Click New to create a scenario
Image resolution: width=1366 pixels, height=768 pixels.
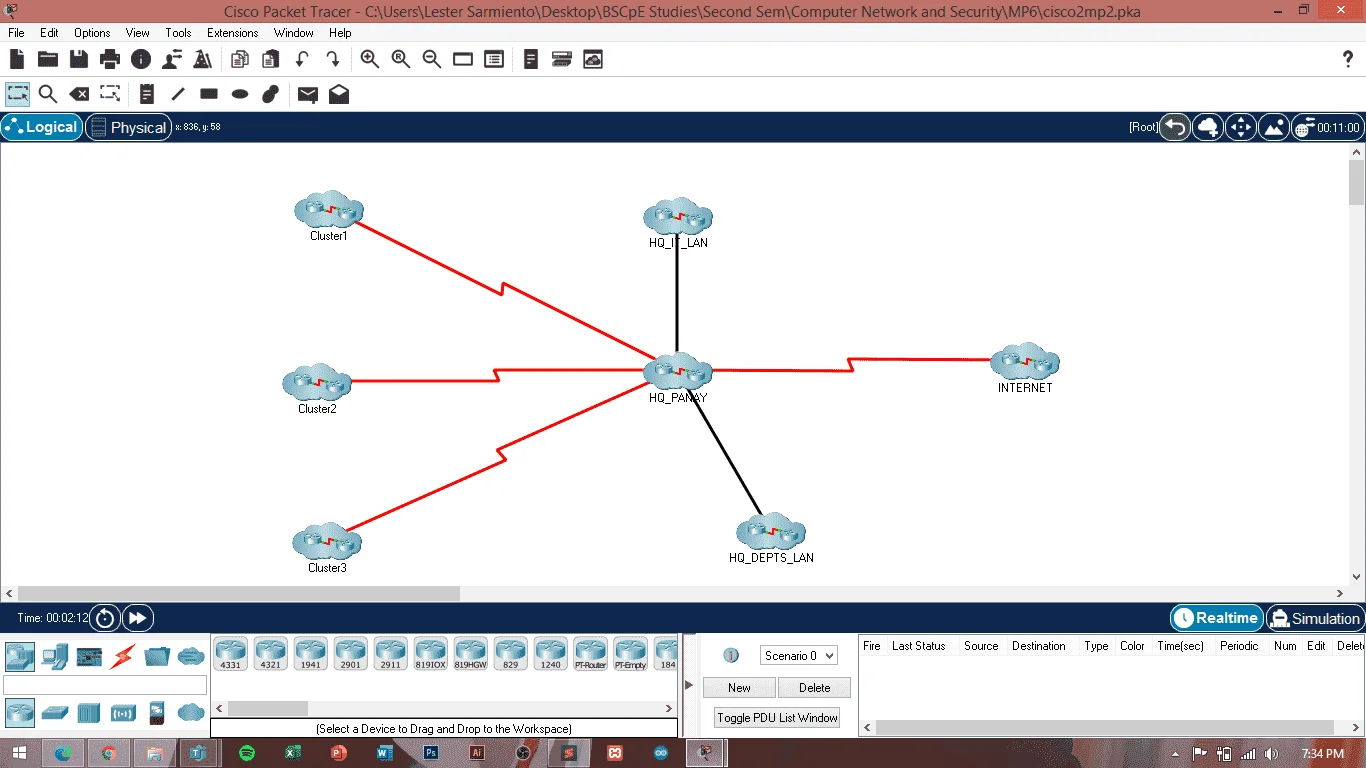point(739,687)
